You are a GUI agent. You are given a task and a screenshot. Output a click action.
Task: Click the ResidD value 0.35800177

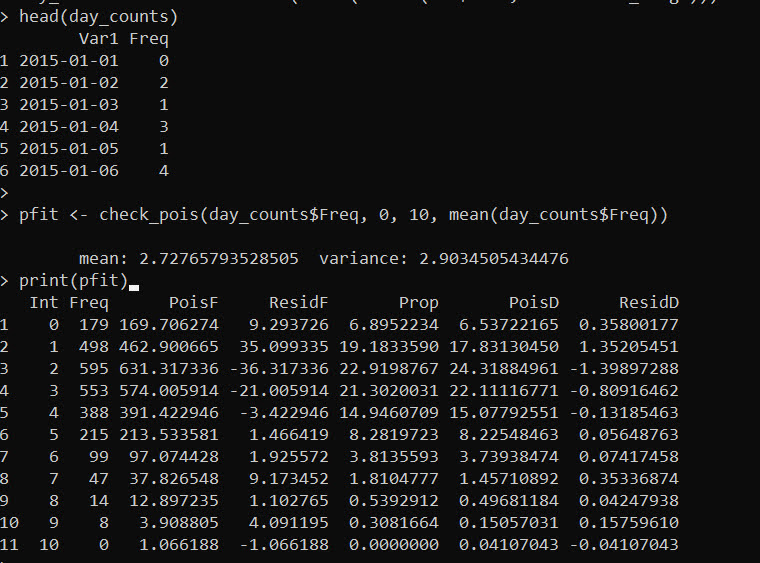(x=629, y=325)
